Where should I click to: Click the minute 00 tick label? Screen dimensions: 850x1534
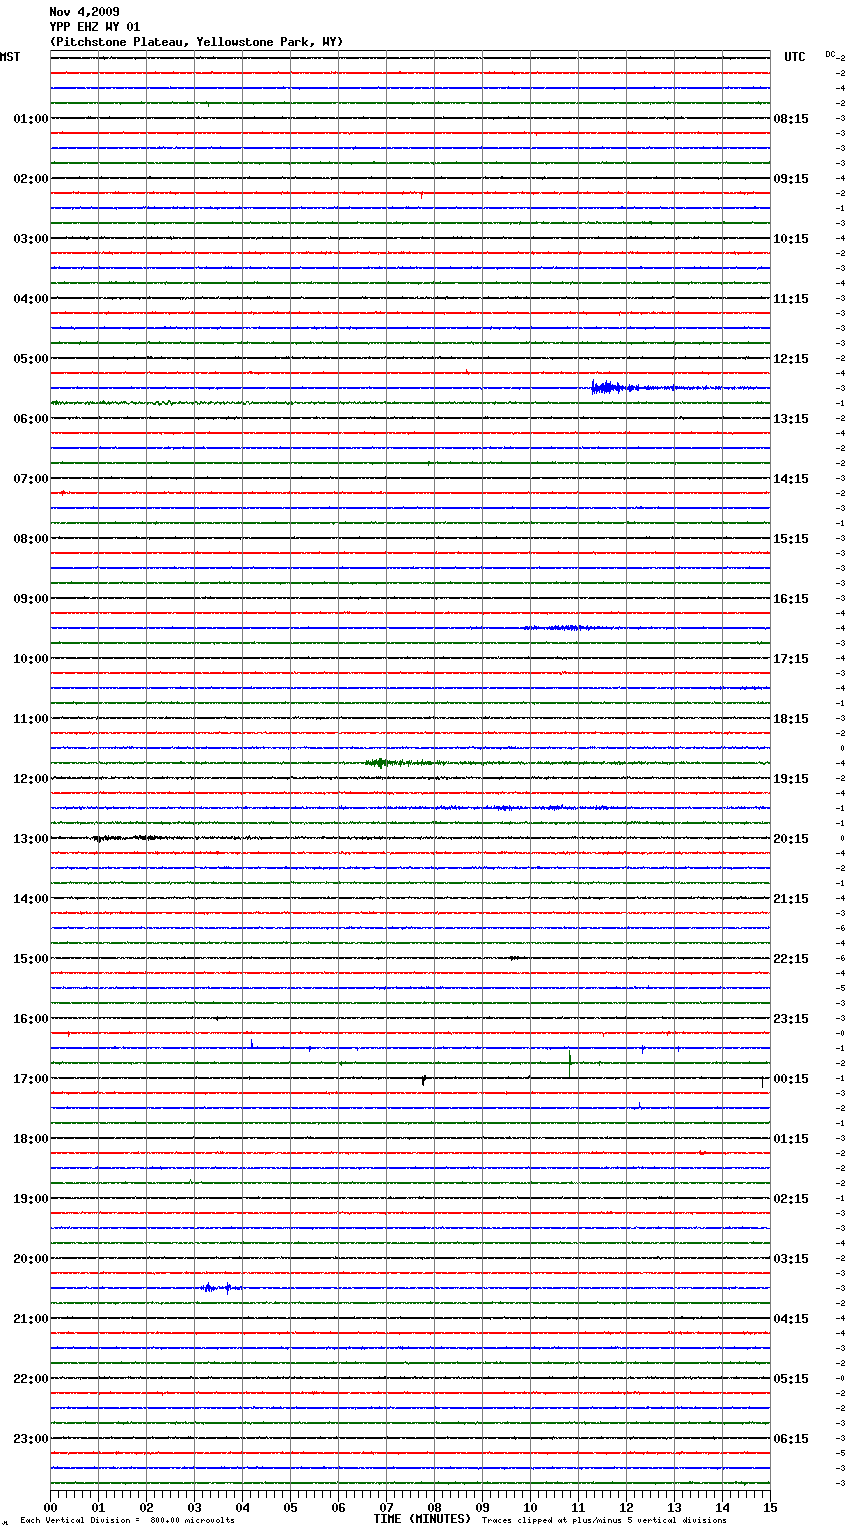pos(51,1507)
